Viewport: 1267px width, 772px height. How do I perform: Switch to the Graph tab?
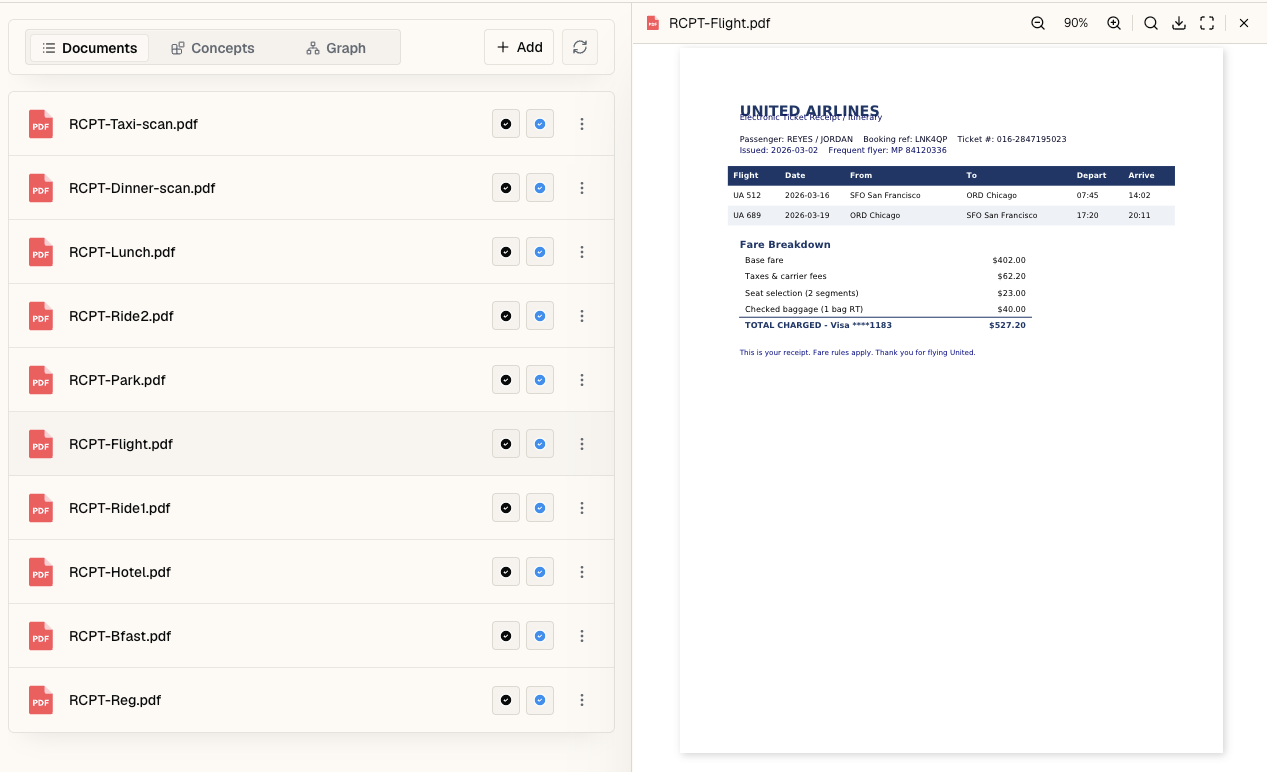(336, 48)
